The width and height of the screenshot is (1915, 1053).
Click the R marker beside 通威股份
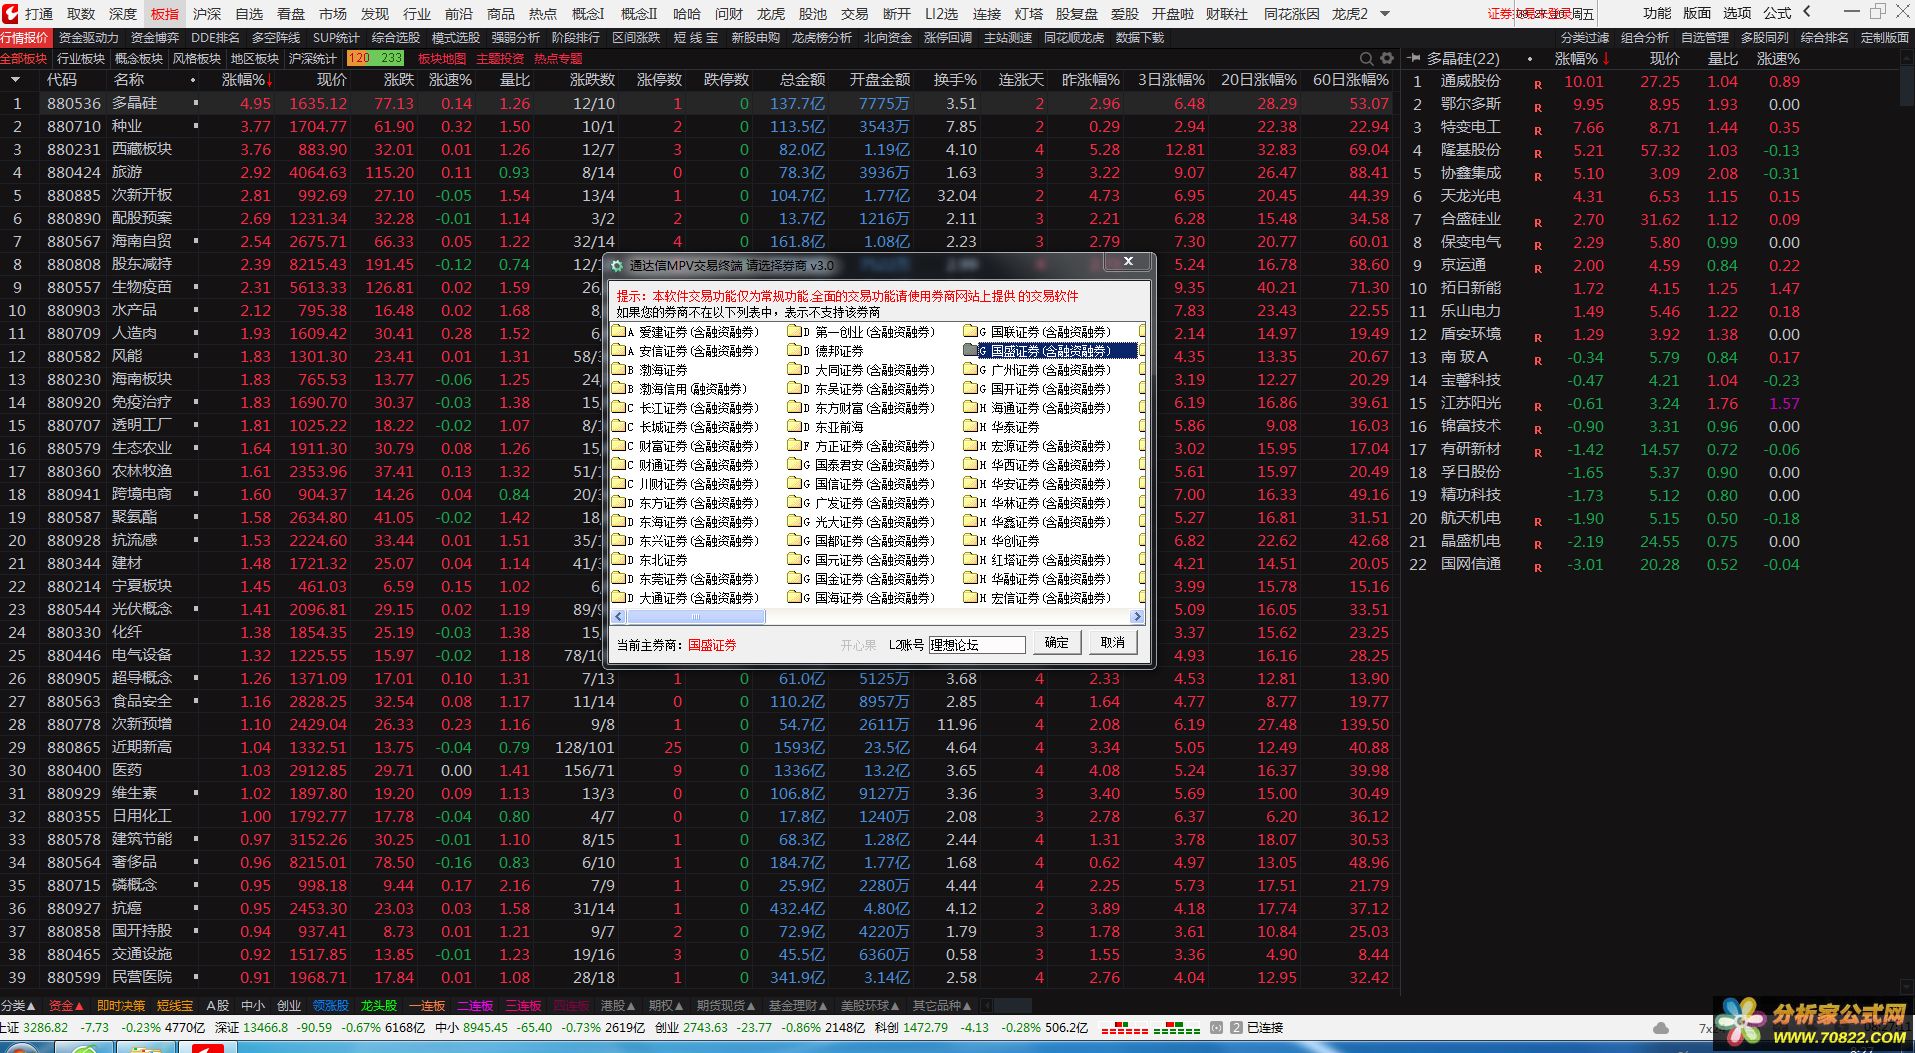(1538, 85)
